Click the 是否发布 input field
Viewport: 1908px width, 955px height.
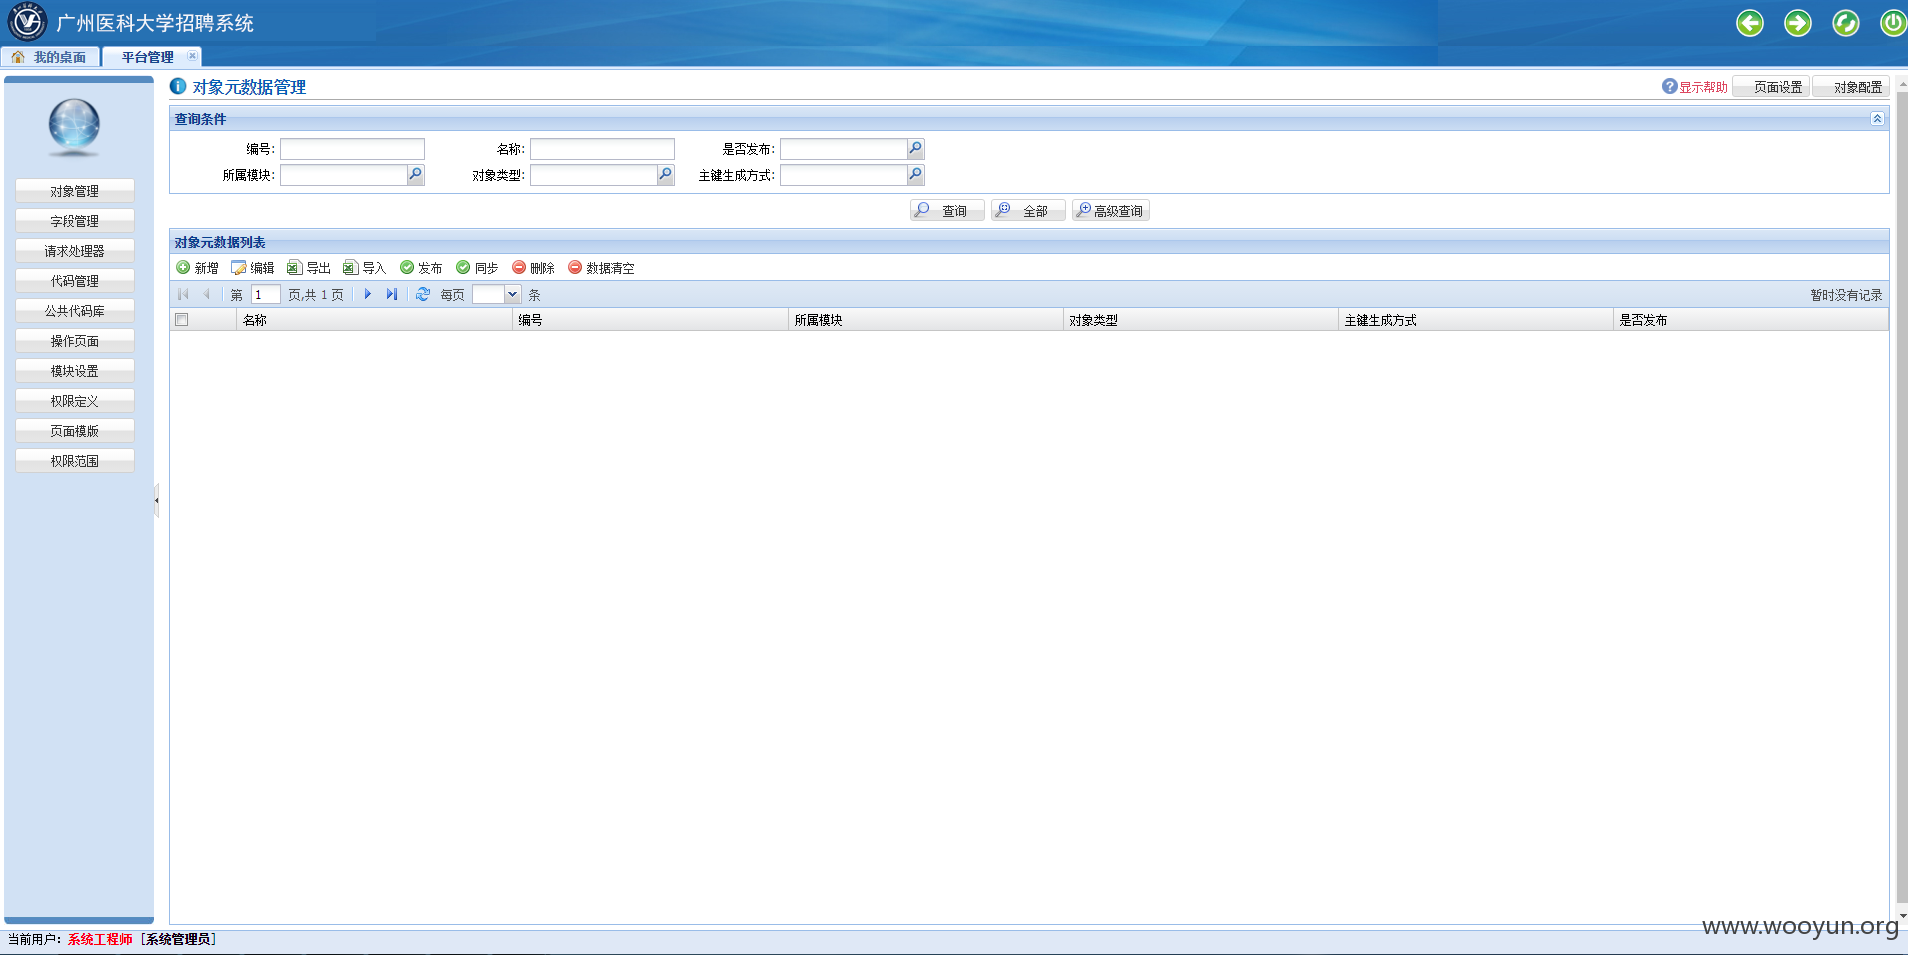[843, 149]
